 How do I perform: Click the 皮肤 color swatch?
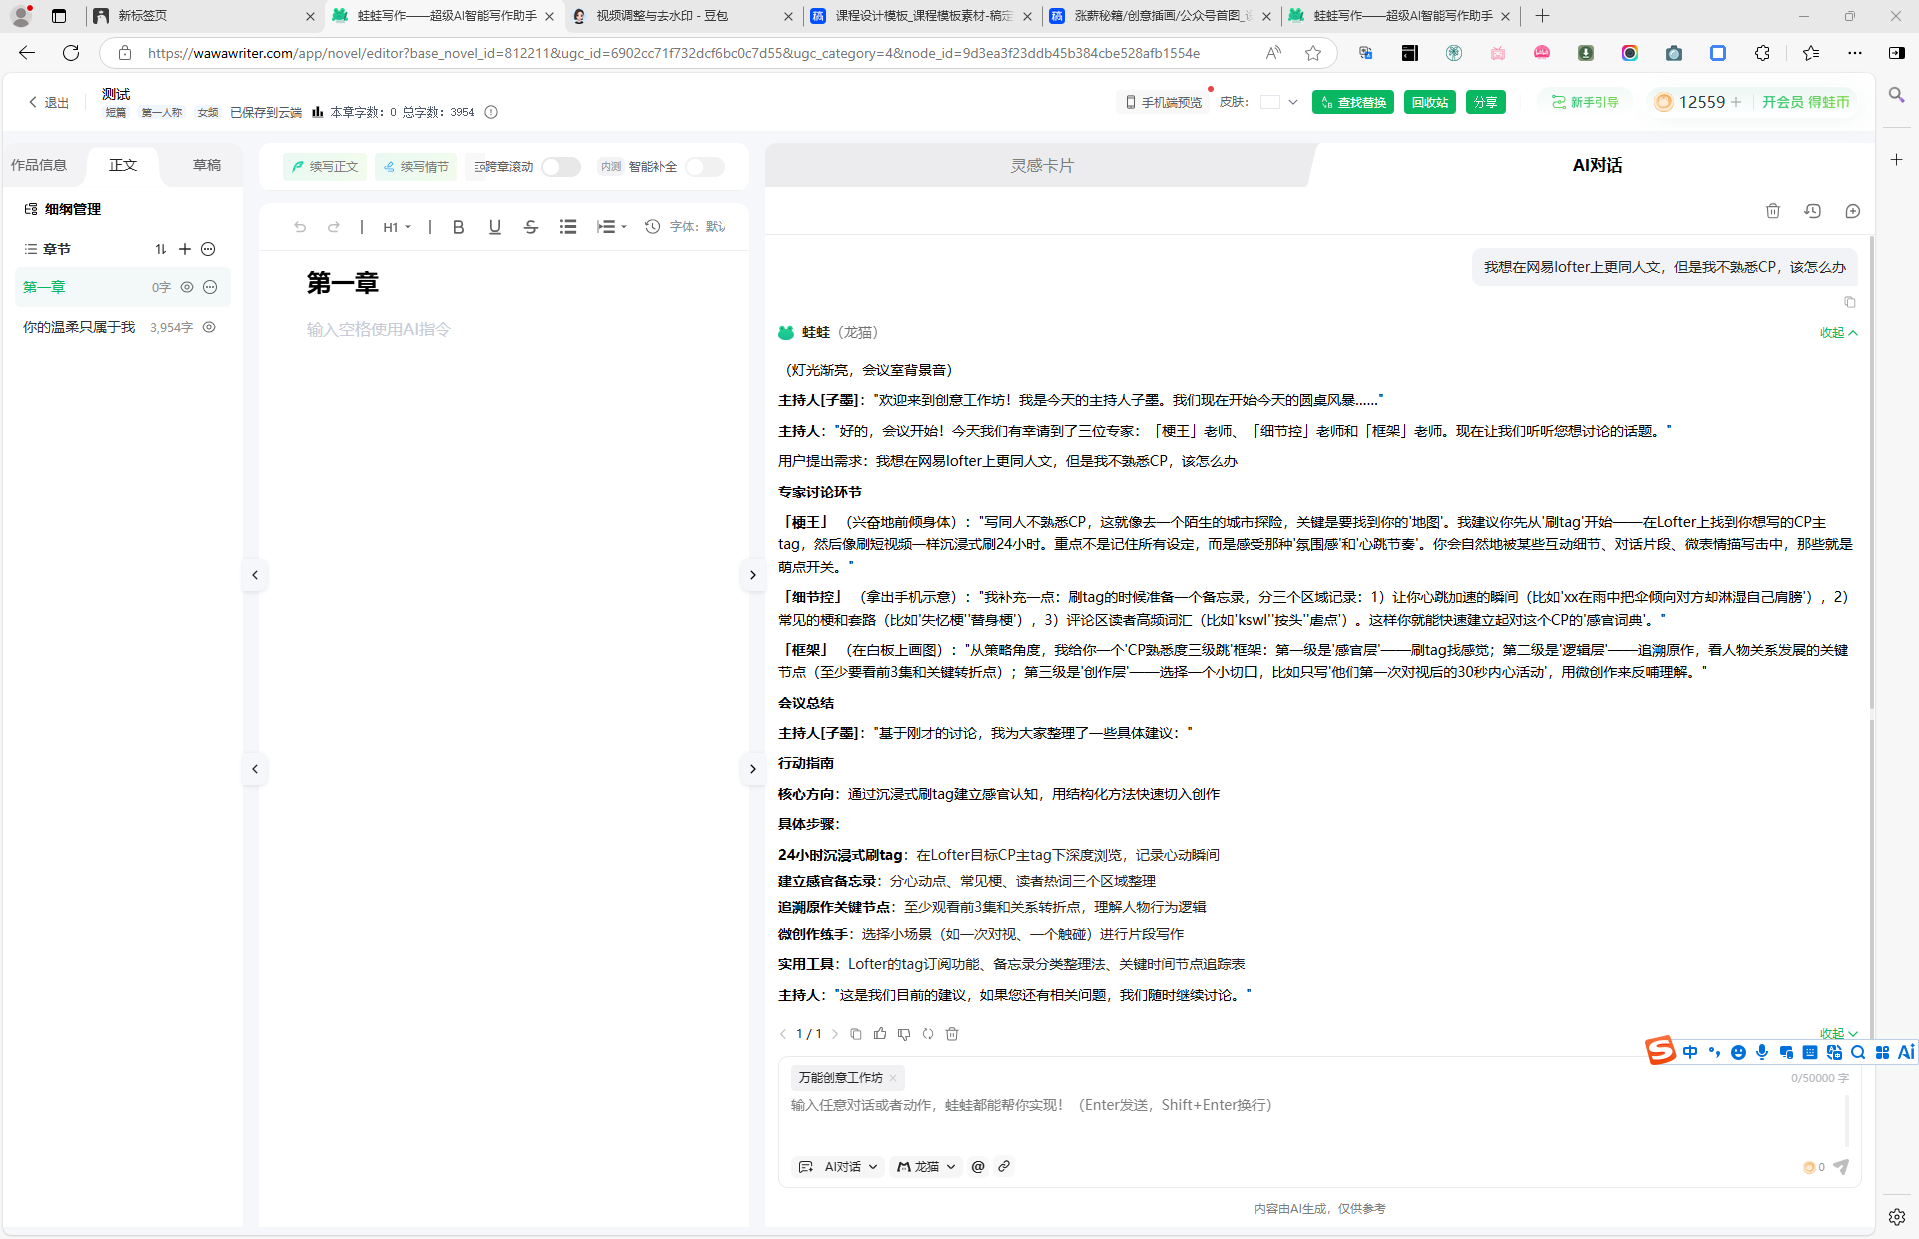[1270, 102]
